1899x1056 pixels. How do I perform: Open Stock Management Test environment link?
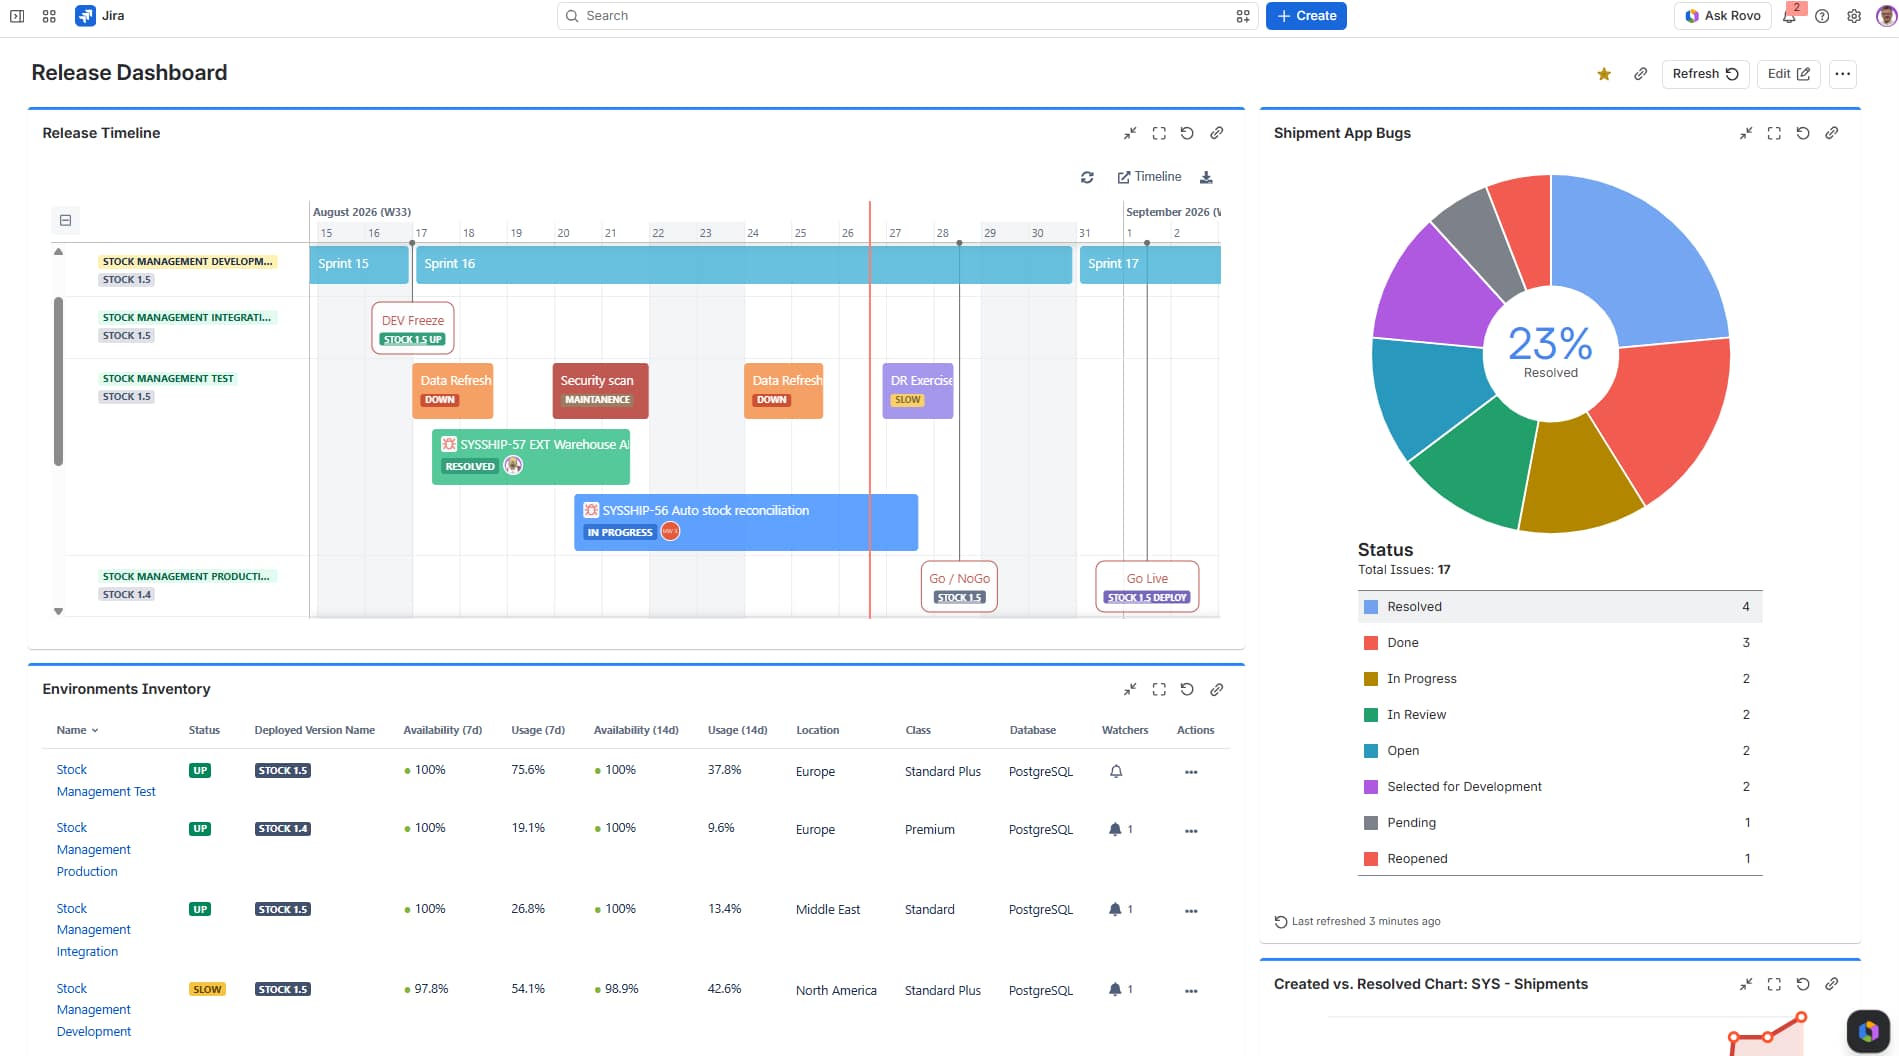pos(106,781)
